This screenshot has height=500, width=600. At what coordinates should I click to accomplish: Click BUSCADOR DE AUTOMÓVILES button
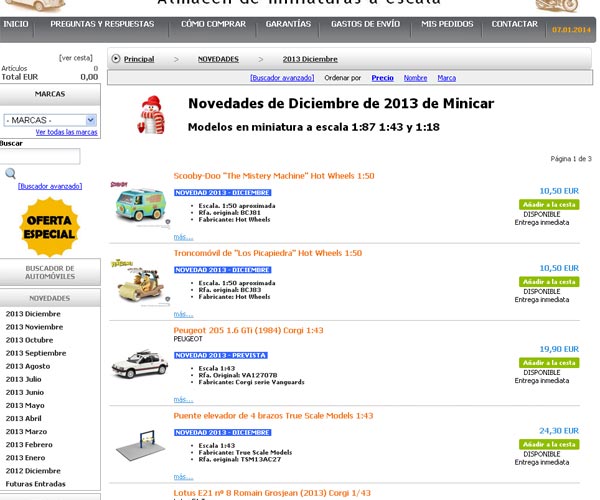(50, 272)
